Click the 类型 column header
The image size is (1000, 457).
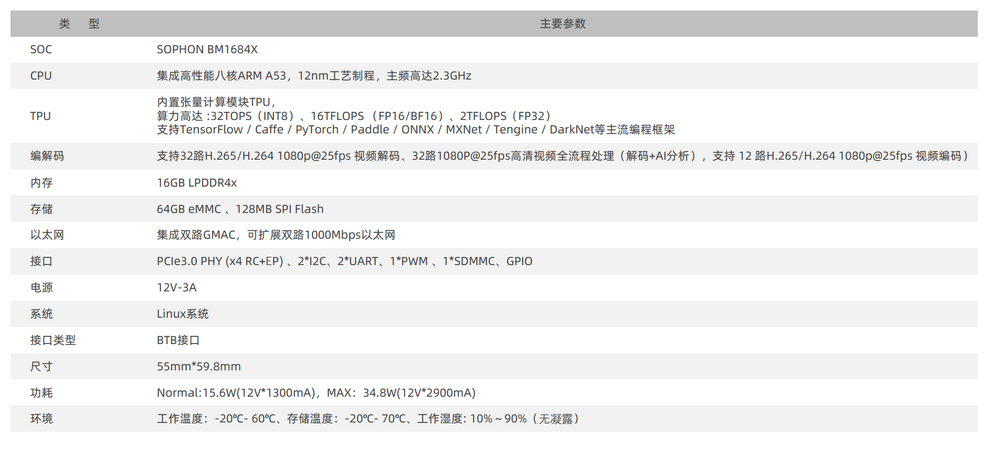pos(80,24)
